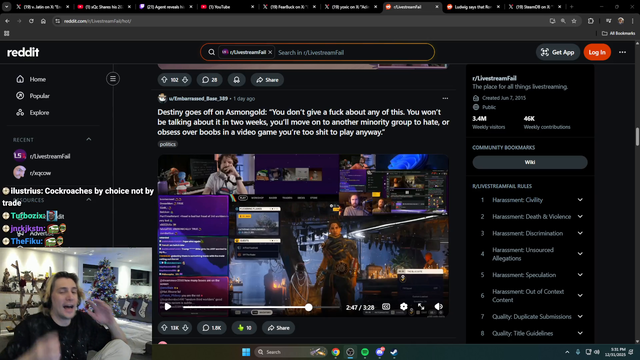Open the Destiny goes off on Asmongold post title
640x360 pixels.
(303, 122)
